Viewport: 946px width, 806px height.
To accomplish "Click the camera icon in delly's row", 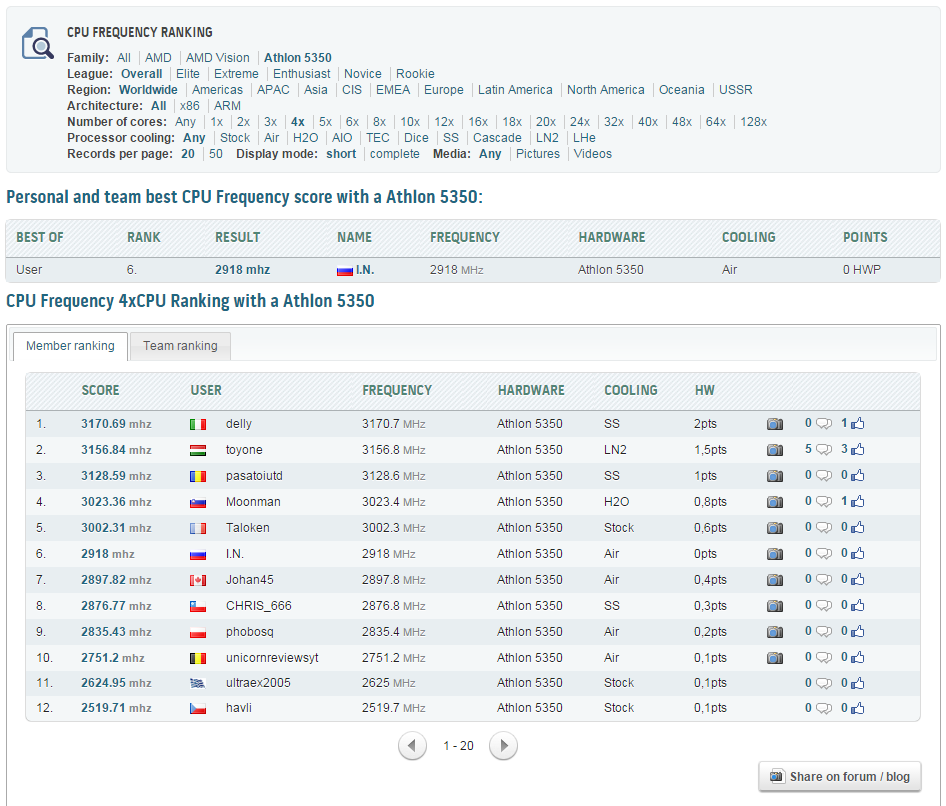I will [x=775, y=424].
